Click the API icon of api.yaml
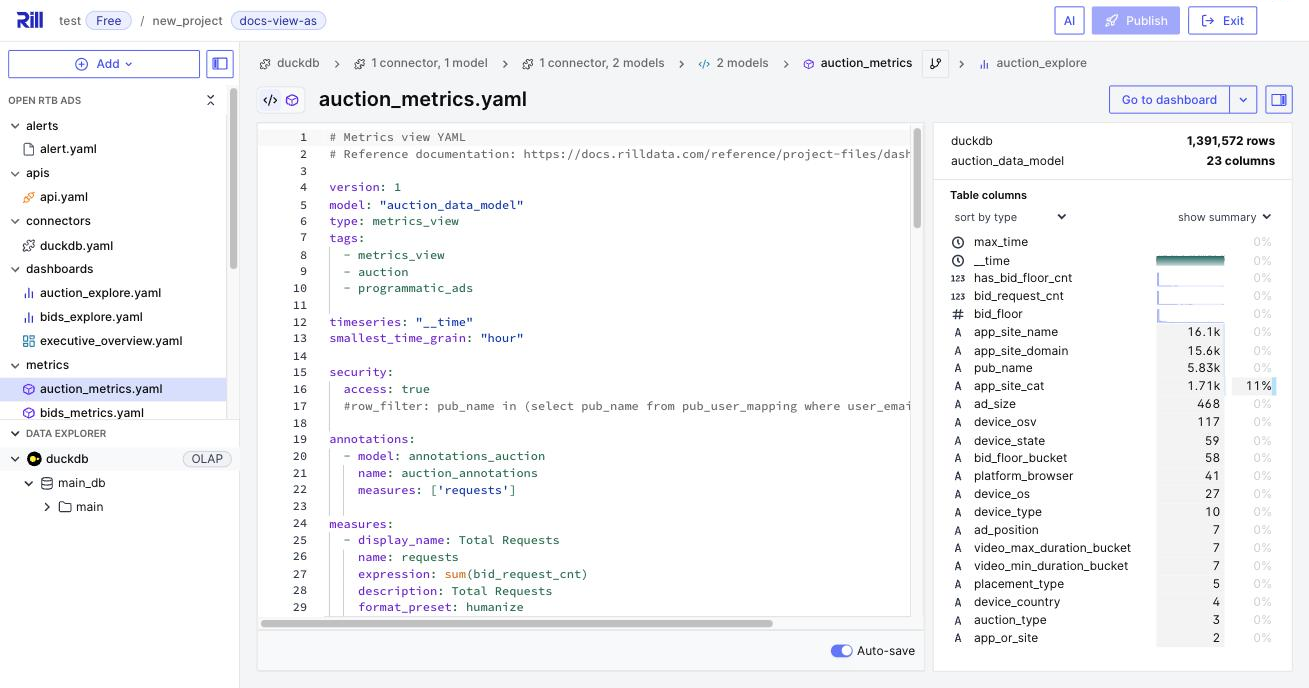 pyautogui.click(x=29, y=197)
